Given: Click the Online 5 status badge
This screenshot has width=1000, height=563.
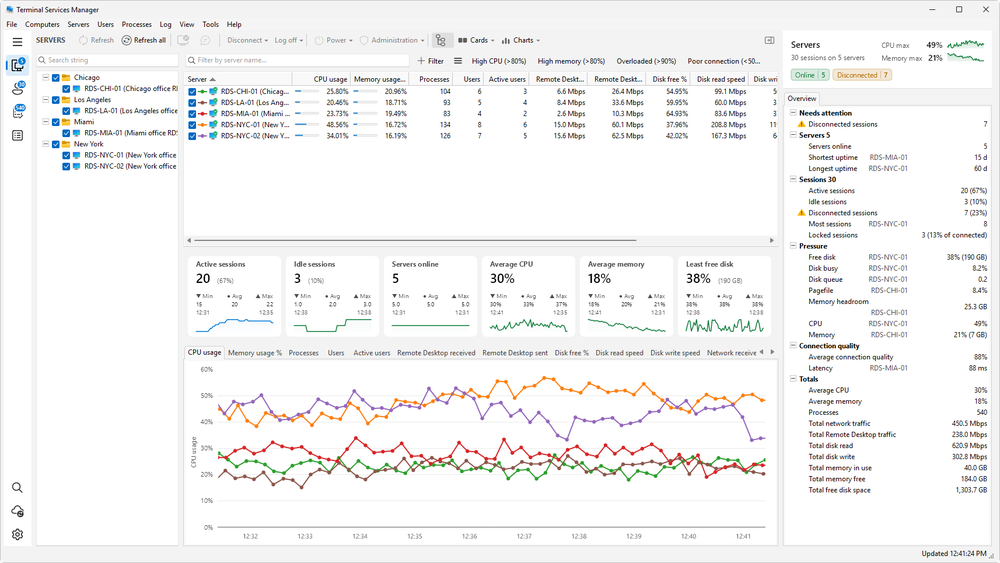Looking at the screenshot, I should click(810, 75).
